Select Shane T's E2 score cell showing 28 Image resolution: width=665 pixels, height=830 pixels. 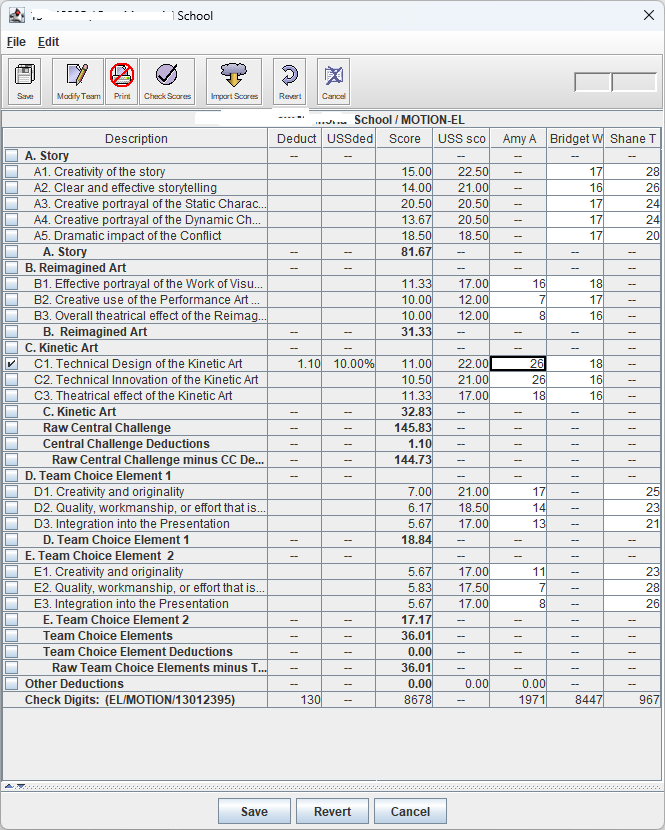pos(632,588)
